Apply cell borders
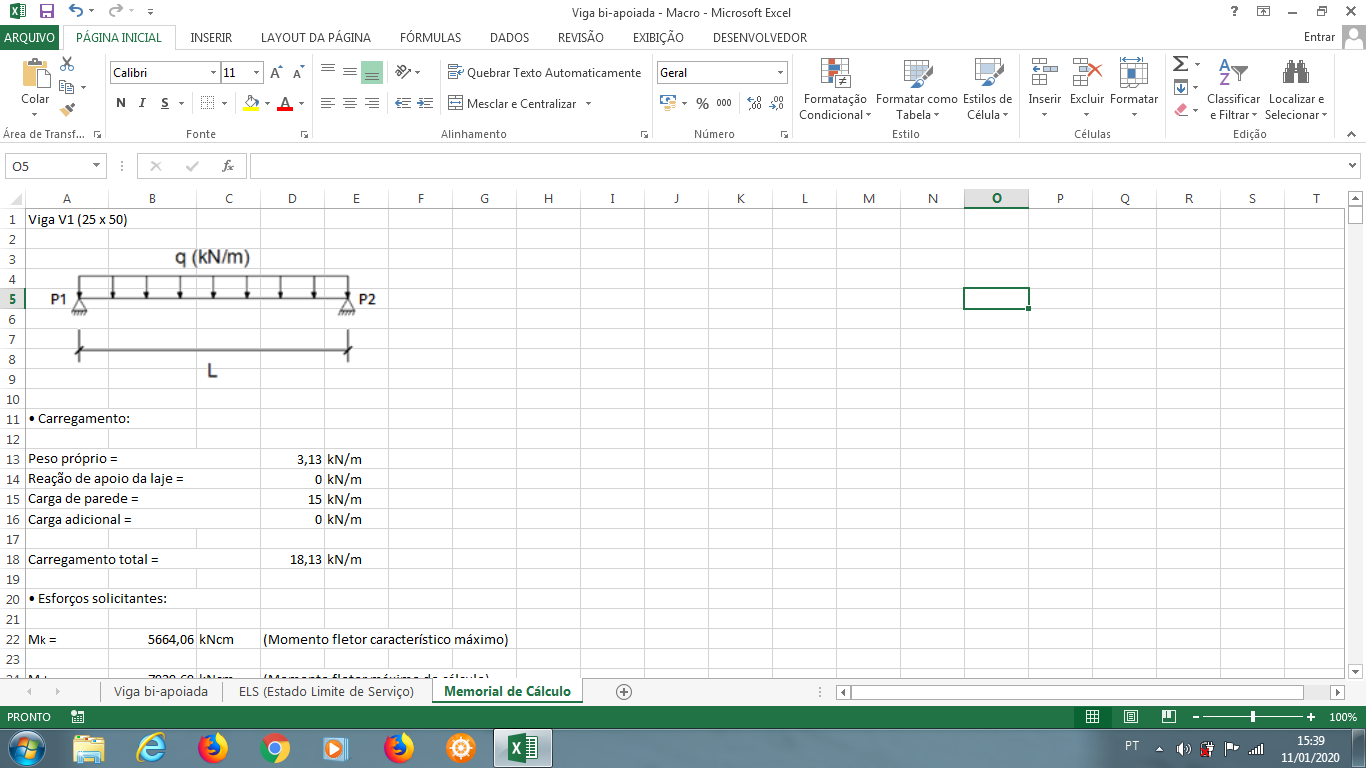1366x768 pixels. tap(206, 103)
